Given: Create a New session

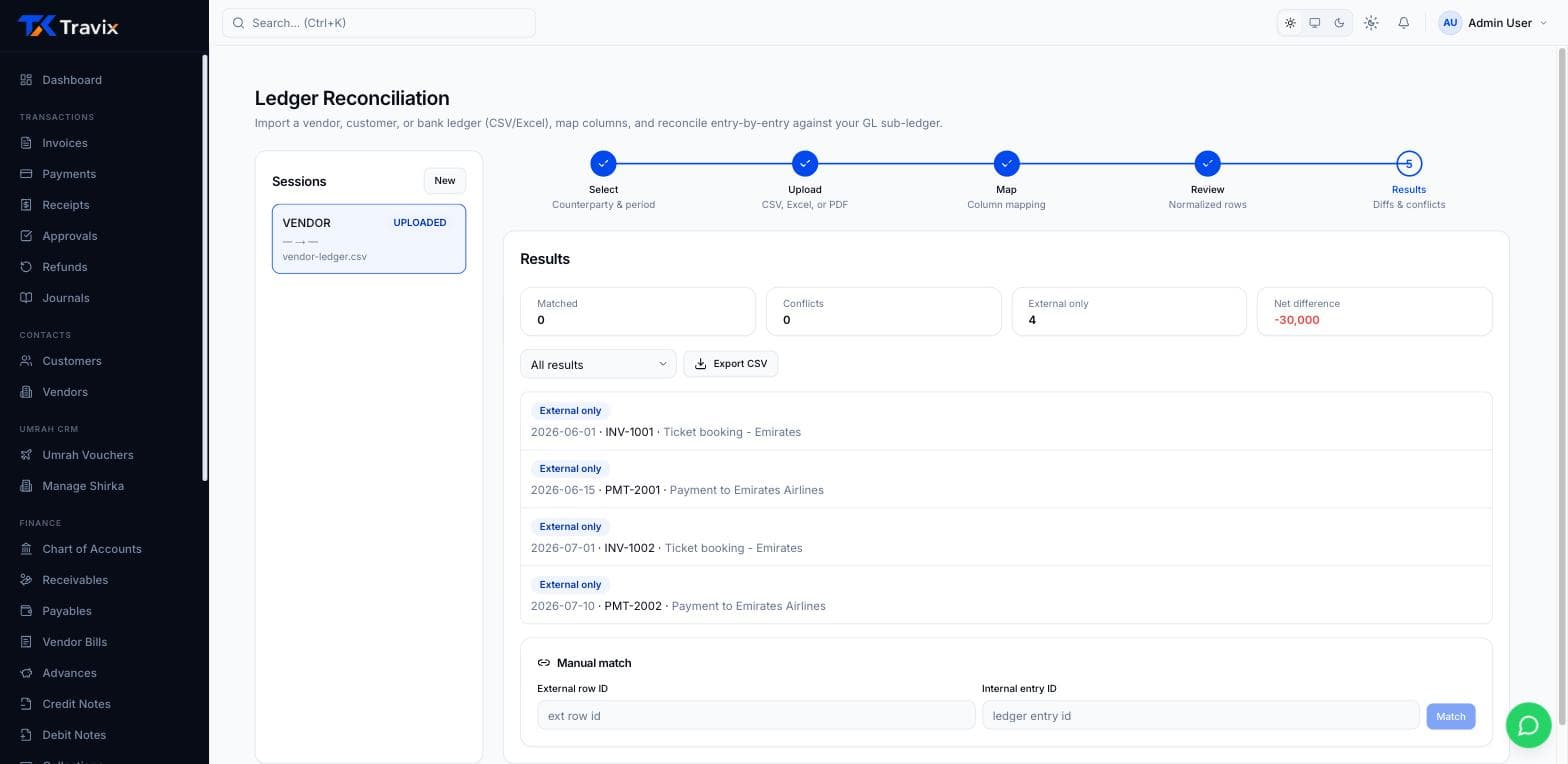Looking at the screenshot, I should [x=445, y=181].
